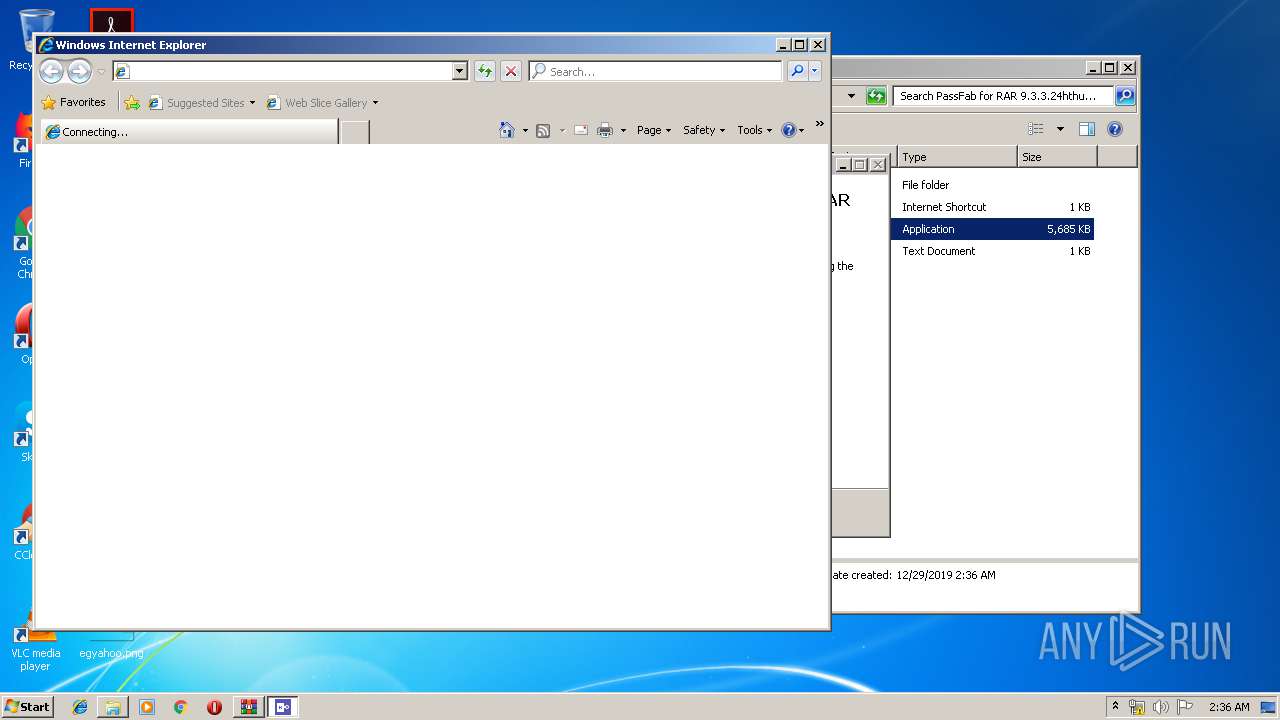Switch to the purple app taskbar item
Viewport: 1280px width, 720px height.
pyautogui.click(x=282, y=707)
